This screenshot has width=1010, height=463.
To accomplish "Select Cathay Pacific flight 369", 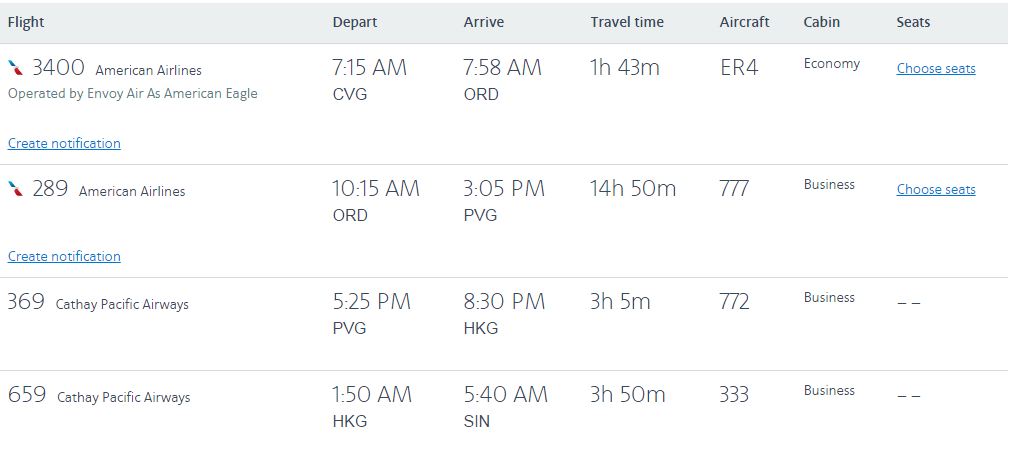I will click(x=26, y=302).
